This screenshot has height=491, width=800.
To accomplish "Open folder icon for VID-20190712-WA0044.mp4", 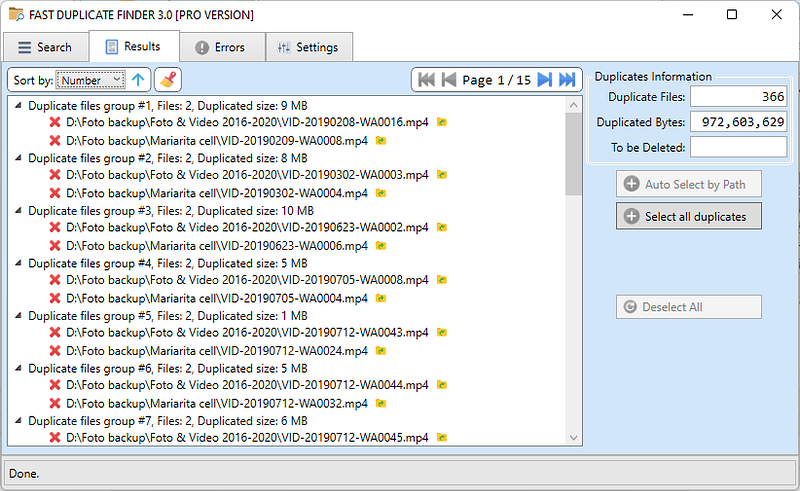I will click(x=442, y=385).
